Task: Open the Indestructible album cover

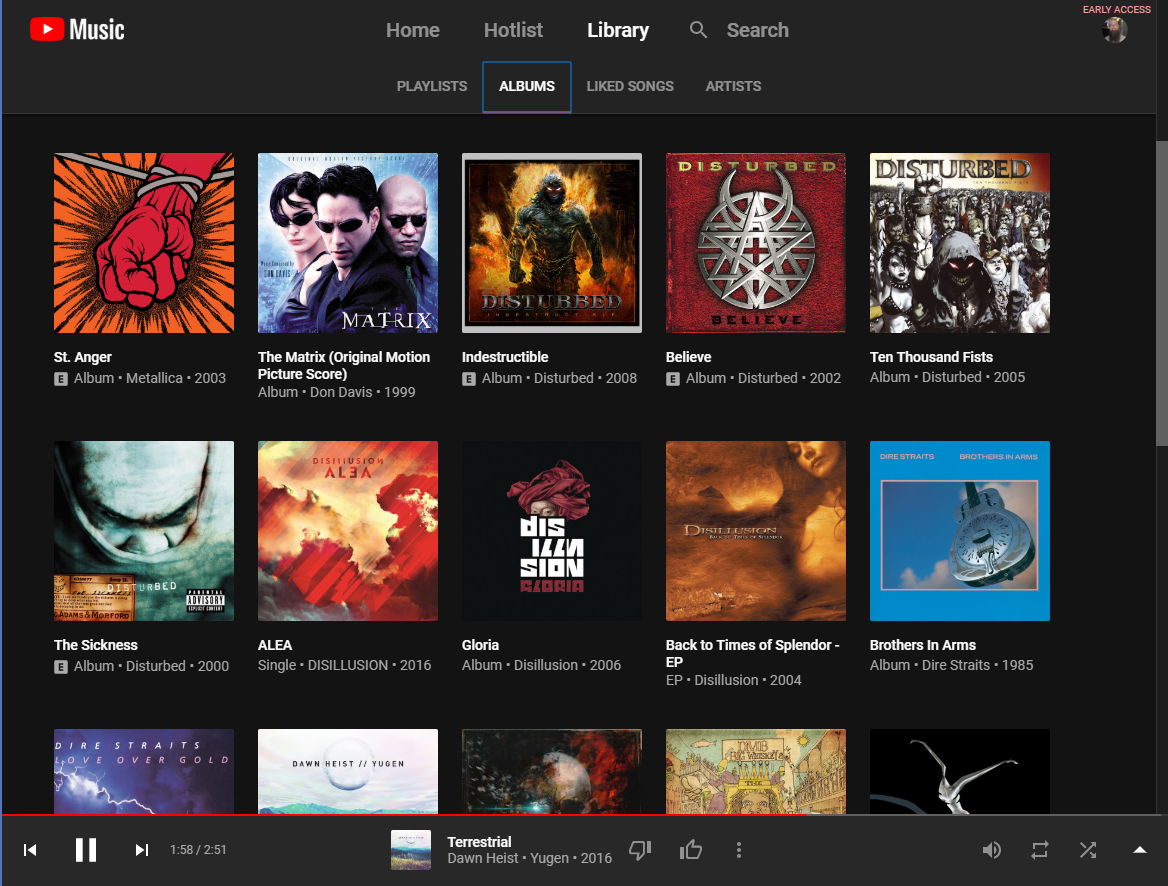Action: pos(552,243)
